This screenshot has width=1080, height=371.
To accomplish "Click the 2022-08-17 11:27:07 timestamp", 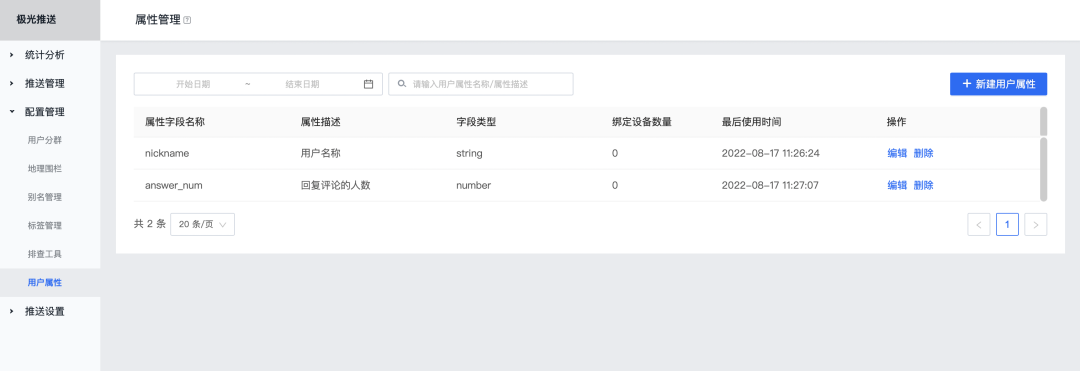I will click(770, 185).
